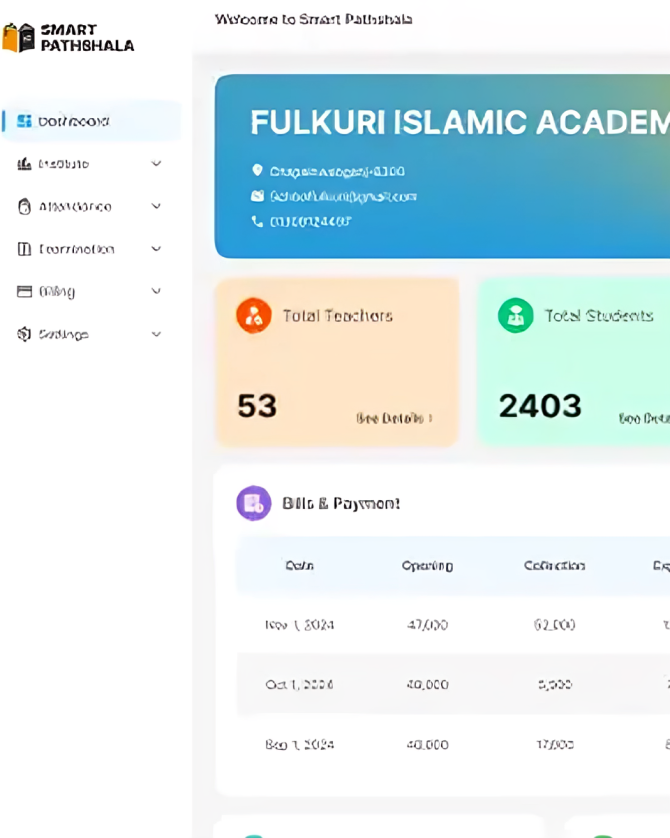Click the Institute building icon in sidebar
Image resolution: width=670 pixels, height=838 pixels.
25,164
